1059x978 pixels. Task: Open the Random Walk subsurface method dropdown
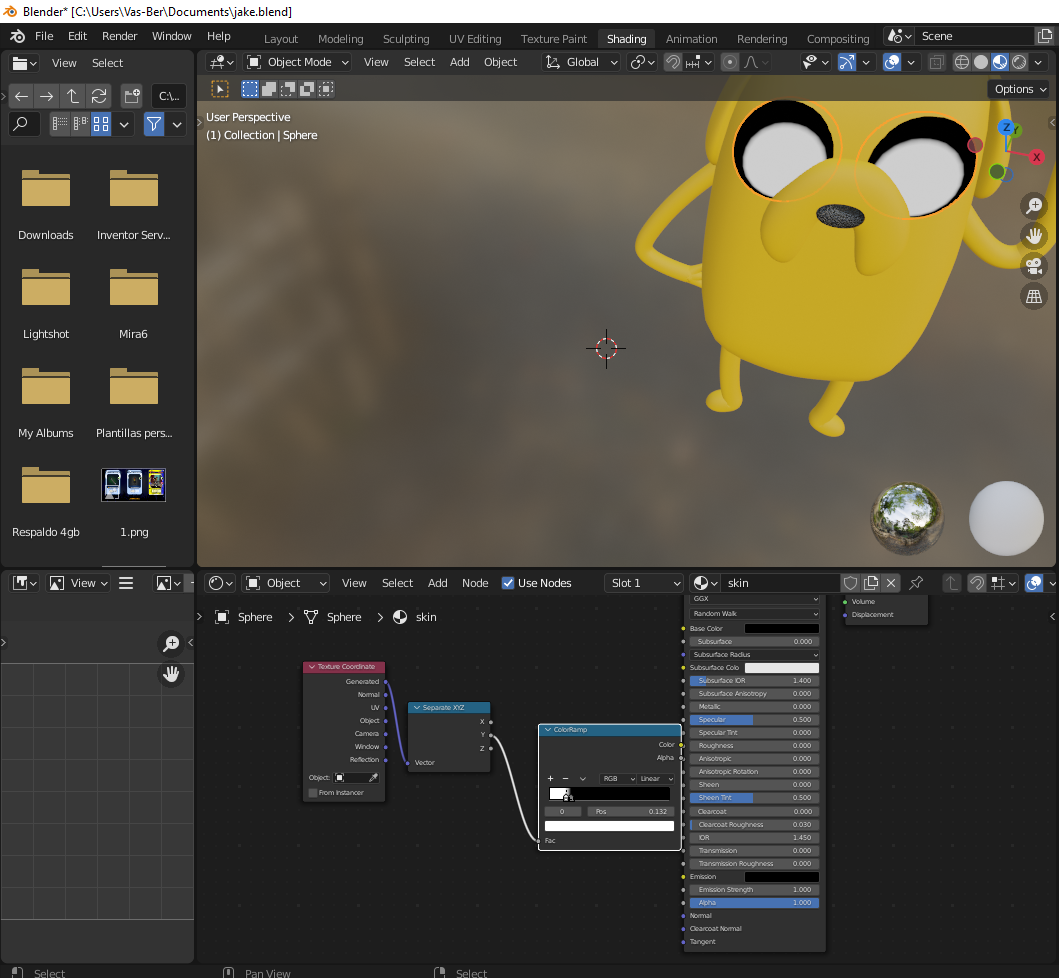[754, 614]
